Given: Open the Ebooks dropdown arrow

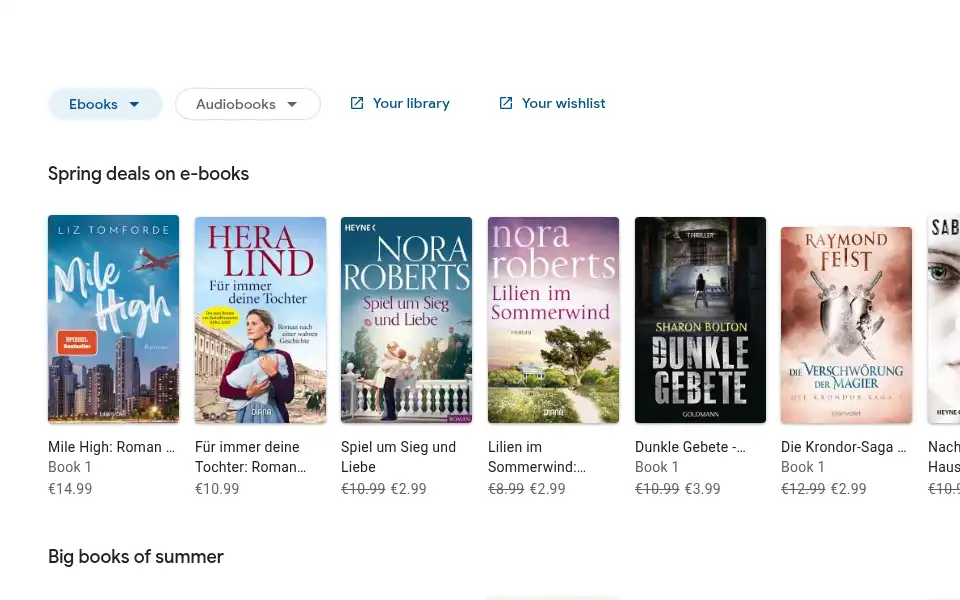Looking at the screenshot, I should coord(134,105).
